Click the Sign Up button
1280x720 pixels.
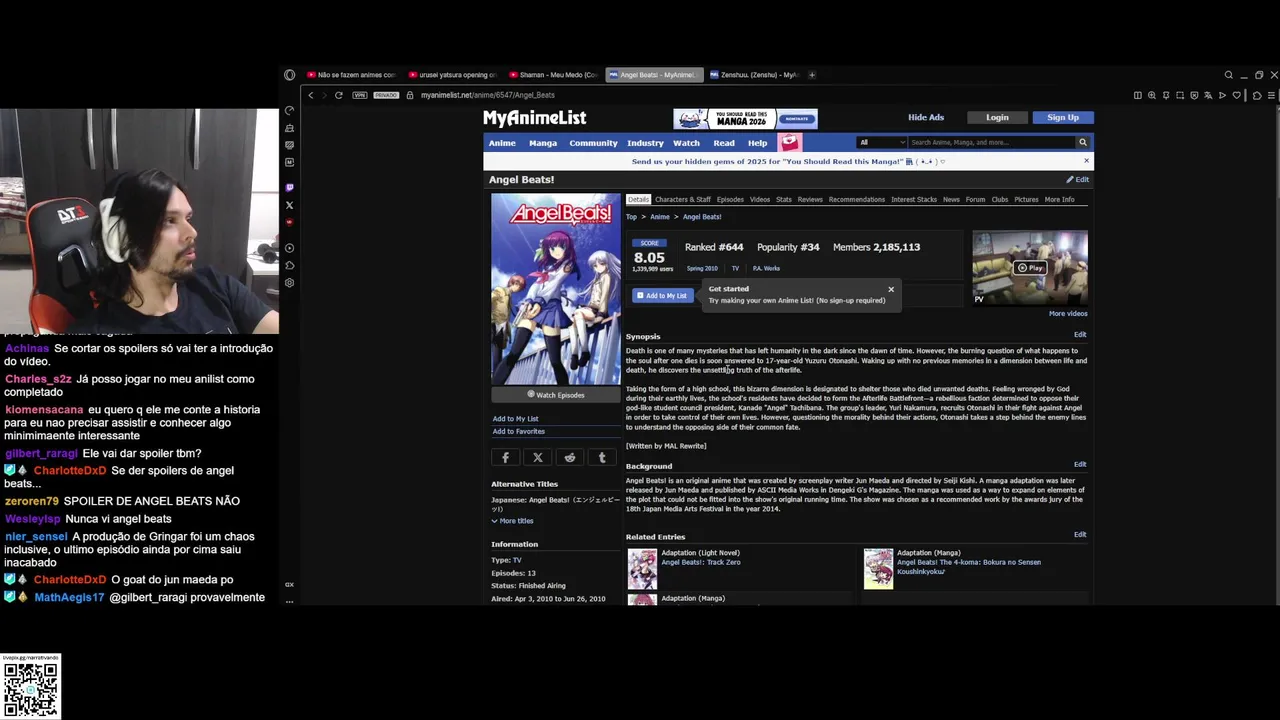pyautogui.click(x=1063, y=117)
